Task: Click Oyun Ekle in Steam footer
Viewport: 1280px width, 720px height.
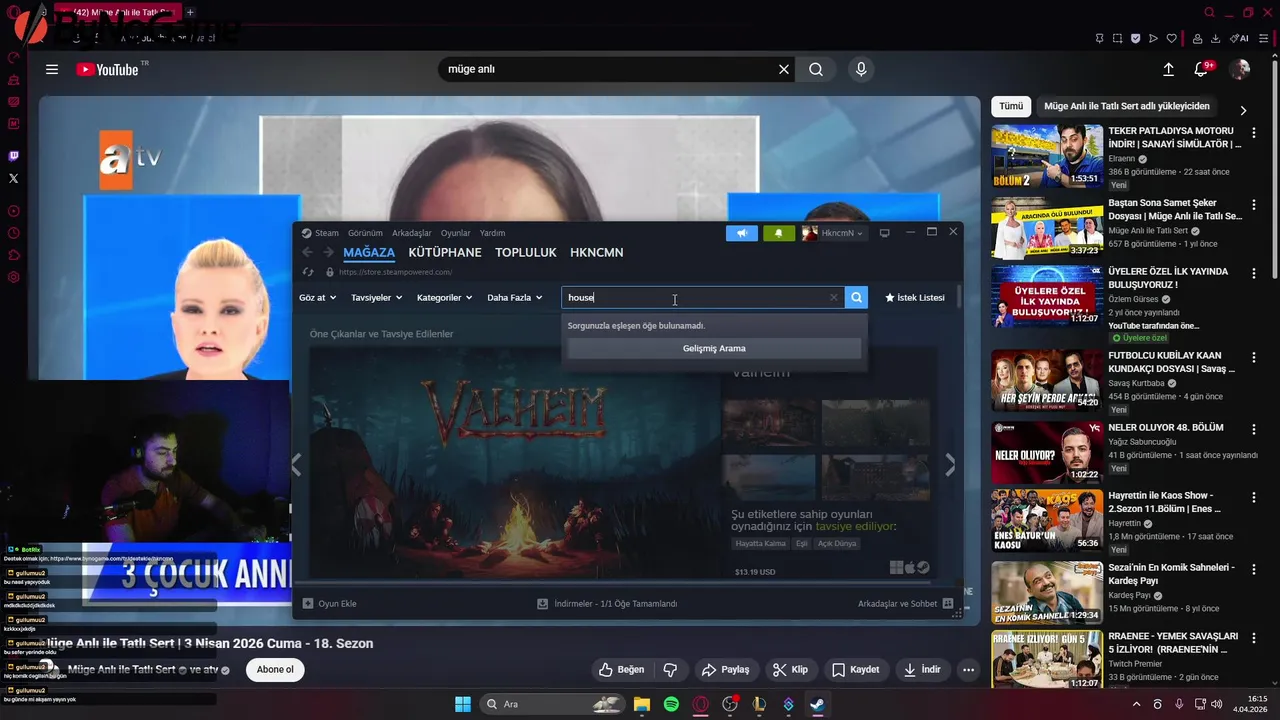Action: pyautogui.click(x=330, y=604)
